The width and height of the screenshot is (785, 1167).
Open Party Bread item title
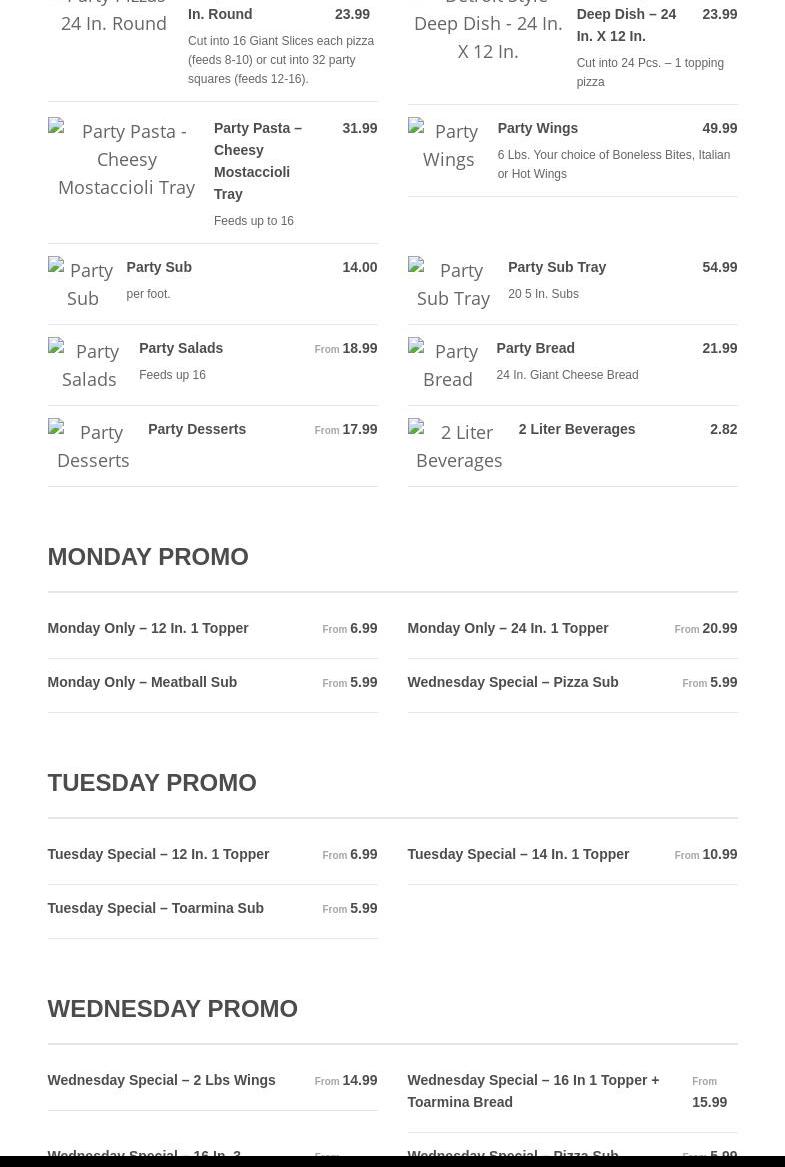click(535, 348)
